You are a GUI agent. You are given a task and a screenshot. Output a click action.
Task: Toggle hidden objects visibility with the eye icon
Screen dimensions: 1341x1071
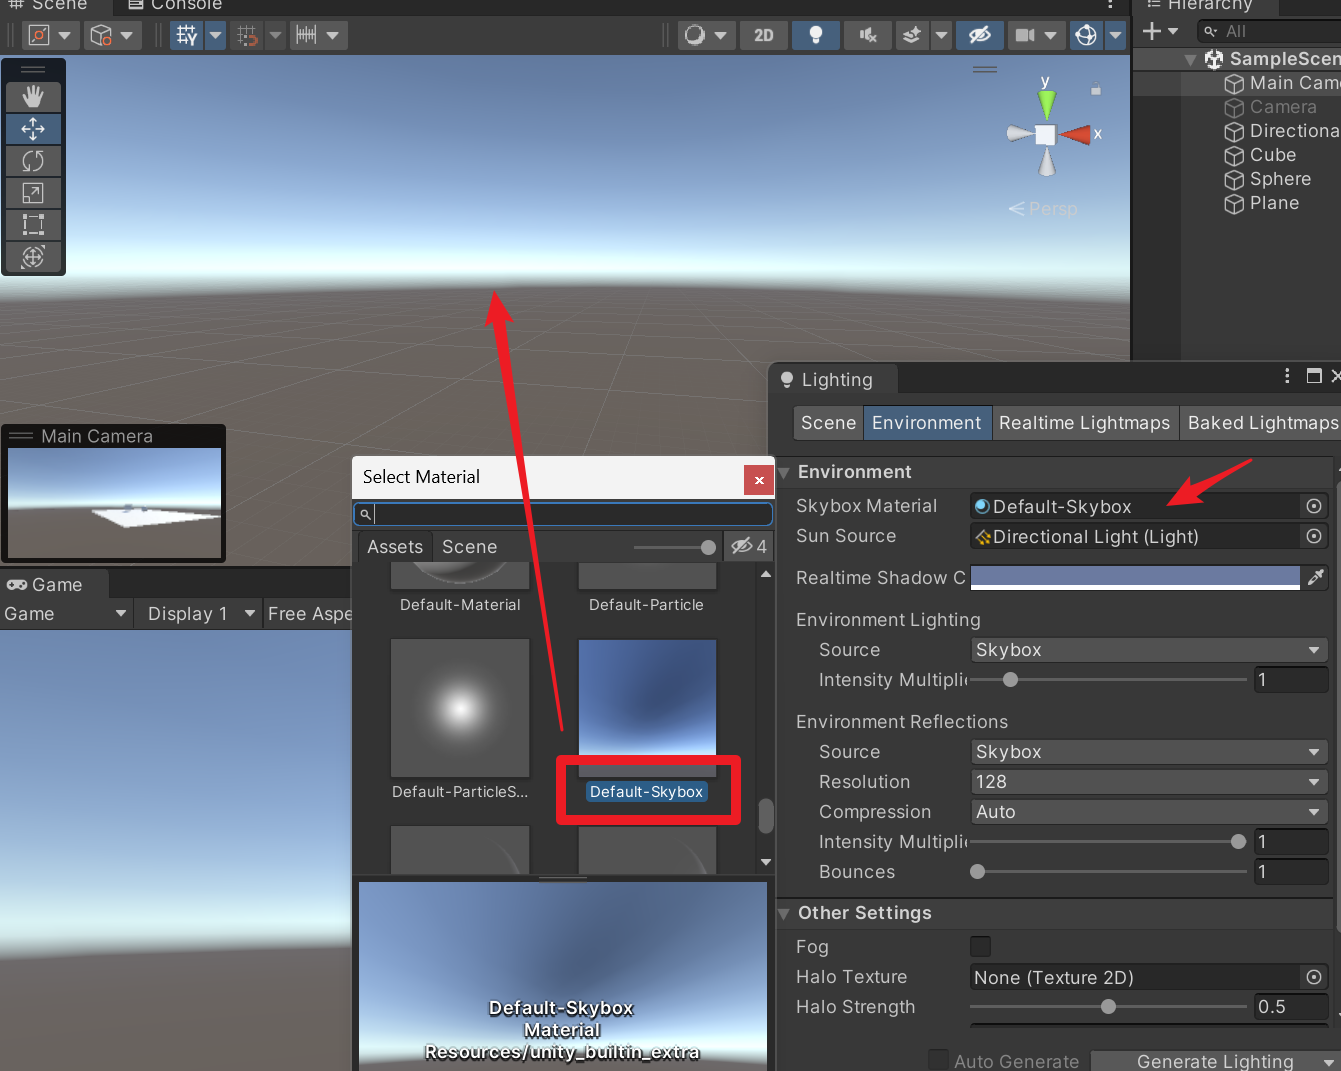click(x=979, y=35)
